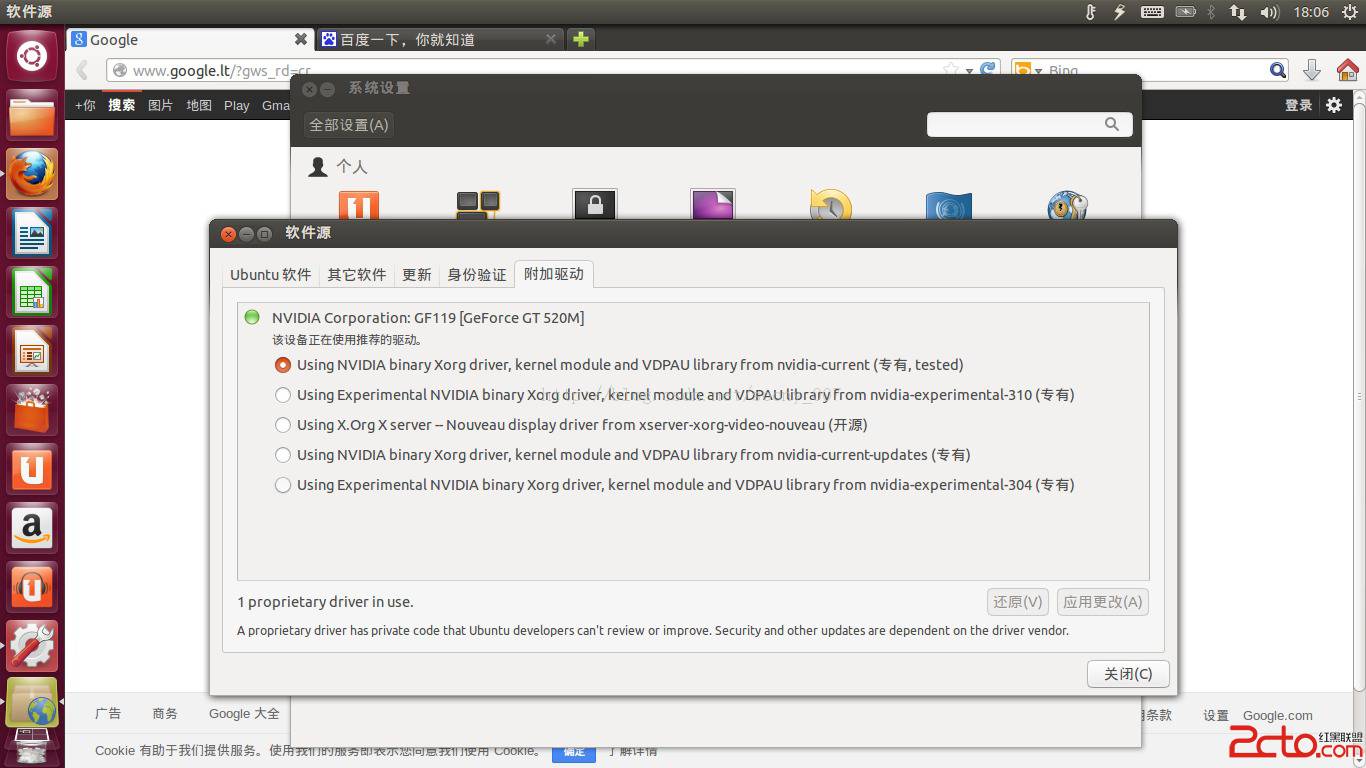Image resolution: width=1366 pixels, height=768 pixels.
Task: Open Ubuntu One Music store icon
Action: click(x=32, y=588)
